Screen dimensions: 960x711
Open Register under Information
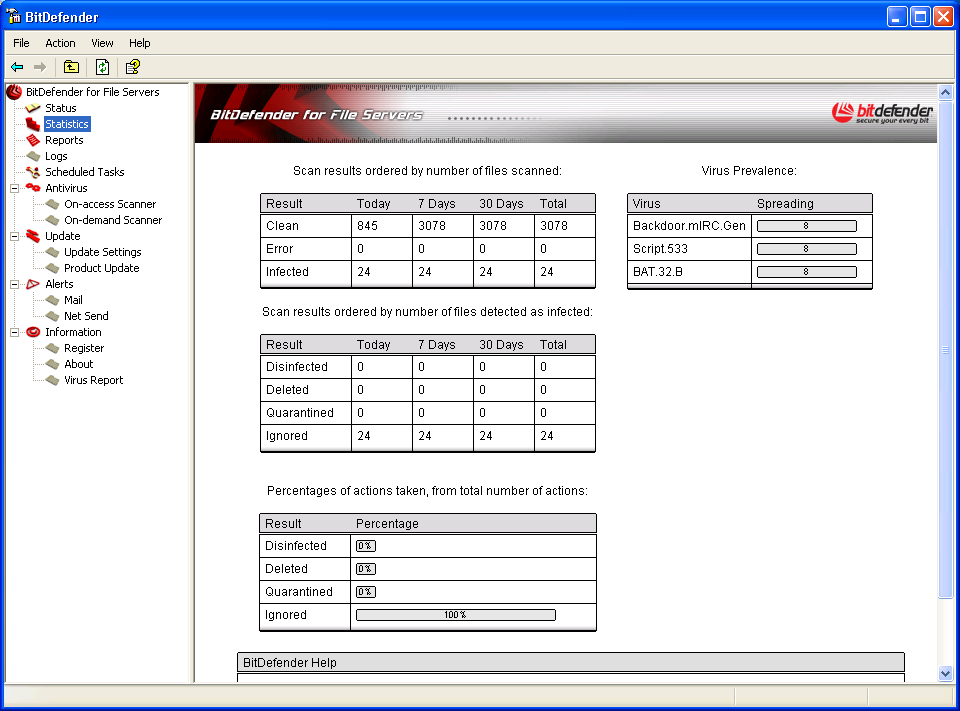(x=84, y=348)
